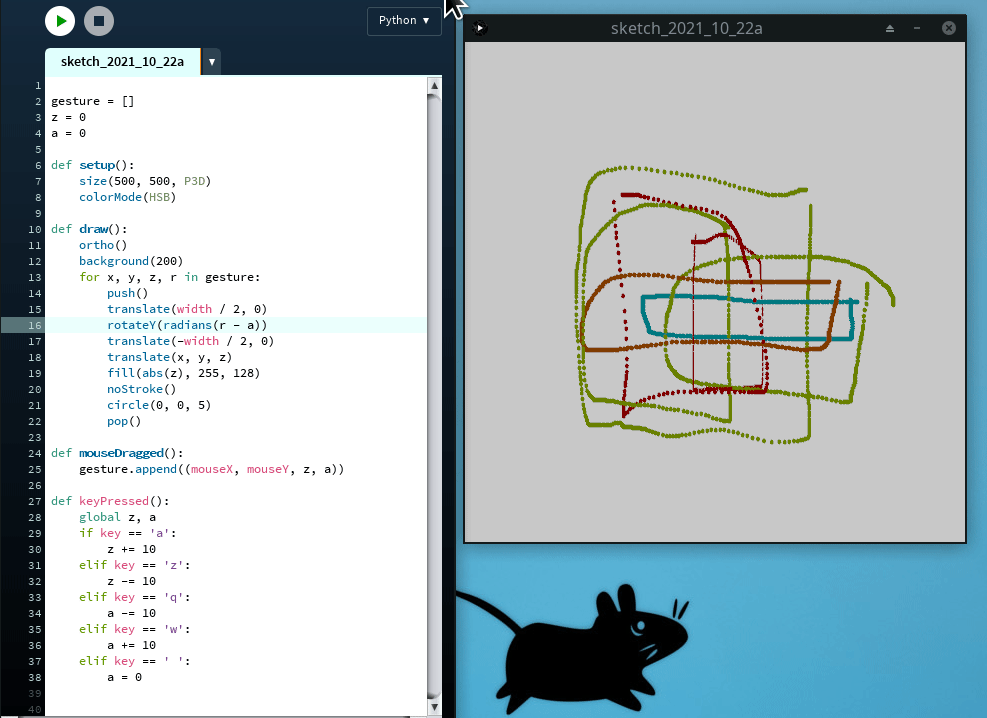This screenshot has height=718, width=987.
Task: Close the sketch output window
Action: tap(949, 28)
